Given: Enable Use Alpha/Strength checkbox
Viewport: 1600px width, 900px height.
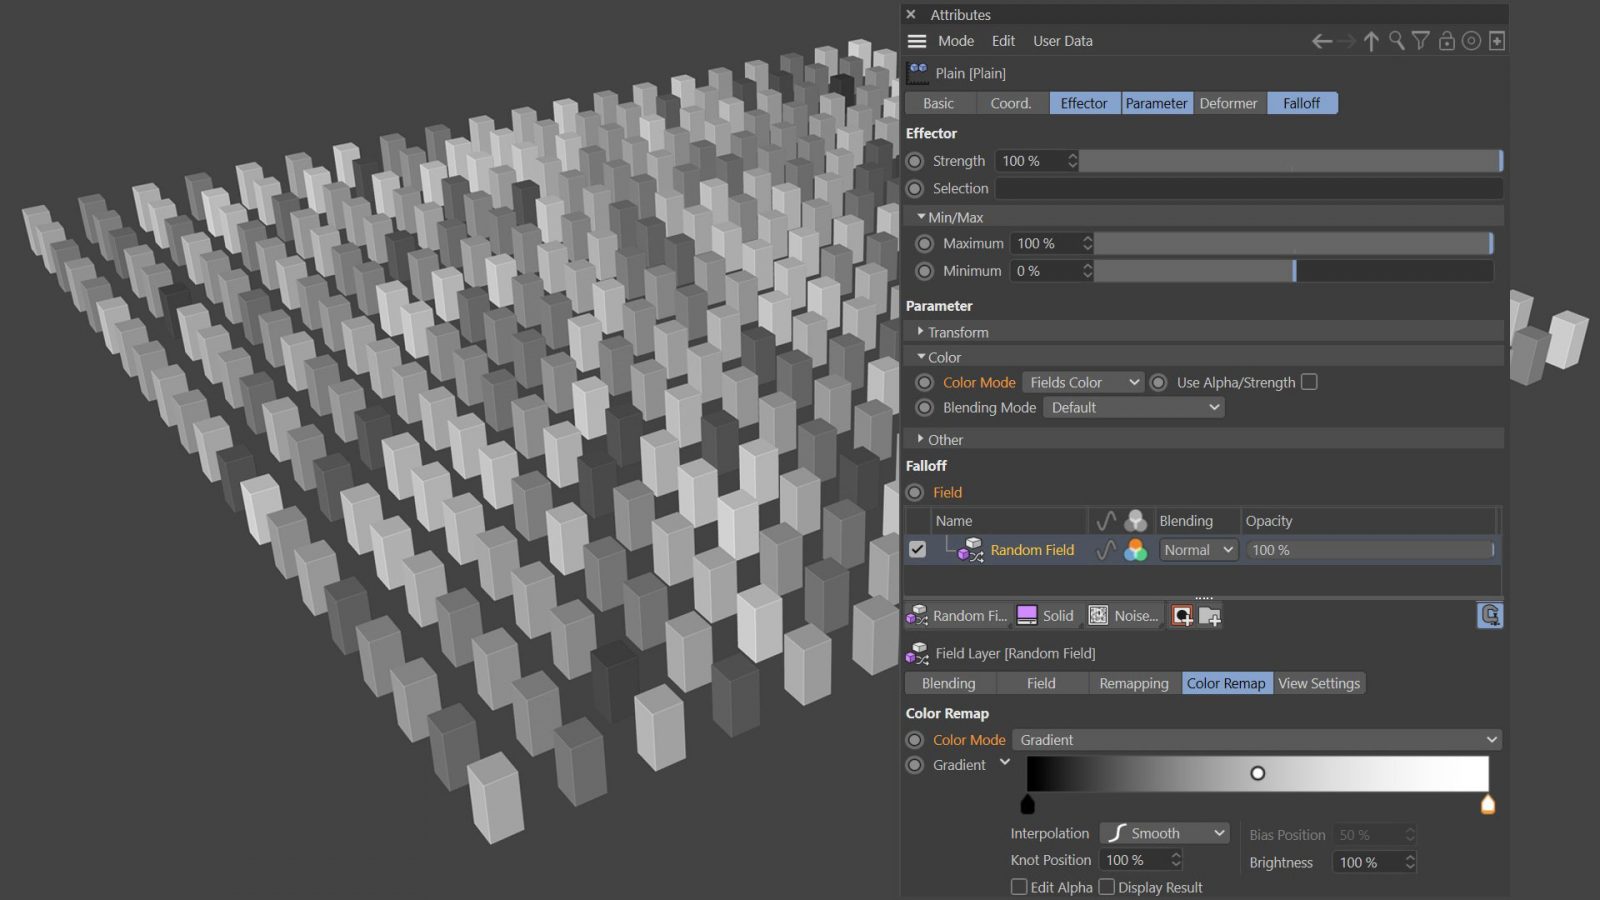Looking at the screenshot, I should [1309, 382].
